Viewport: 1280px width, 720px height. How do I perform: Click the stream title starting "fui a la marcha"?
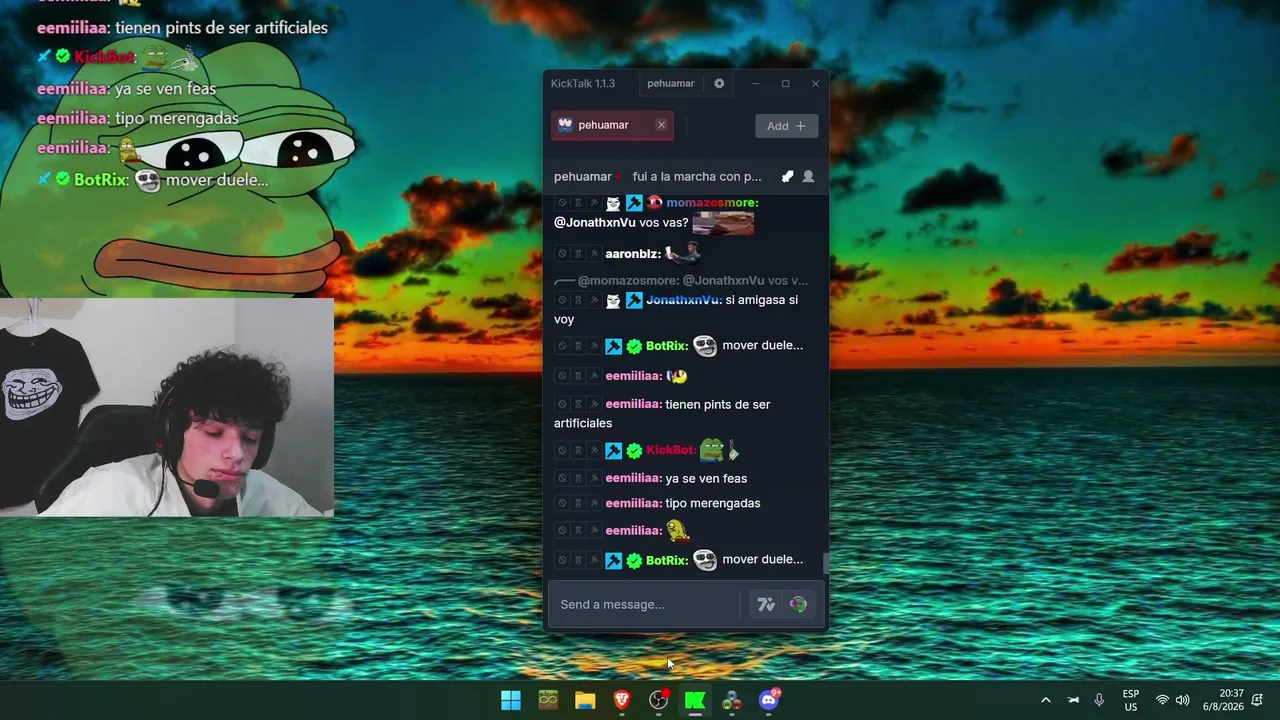[697, 176]
